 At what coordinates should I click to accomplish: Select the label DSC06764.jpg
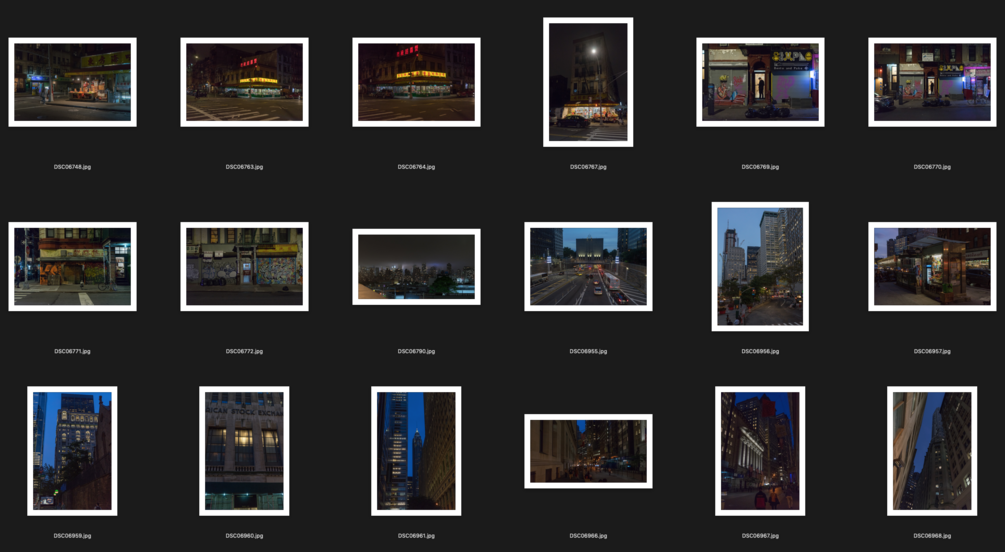[x=416, y=167]
